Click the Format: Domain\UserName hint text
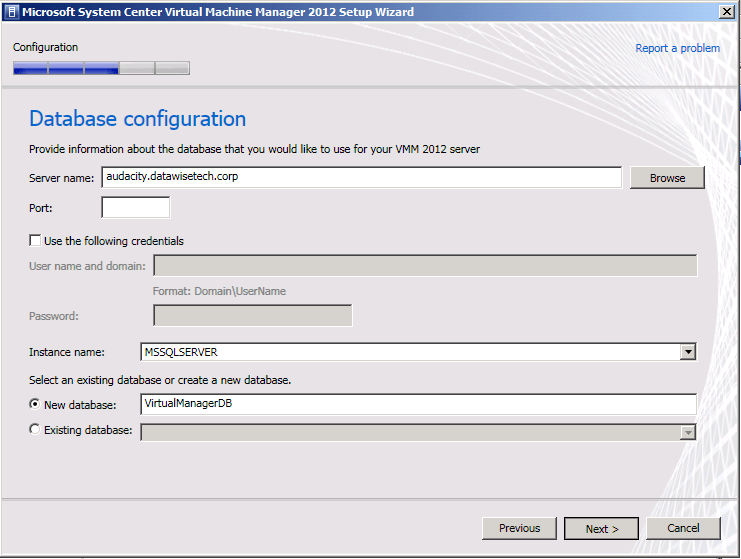Screen dimensions: 741x559 [x=219, y=291]
